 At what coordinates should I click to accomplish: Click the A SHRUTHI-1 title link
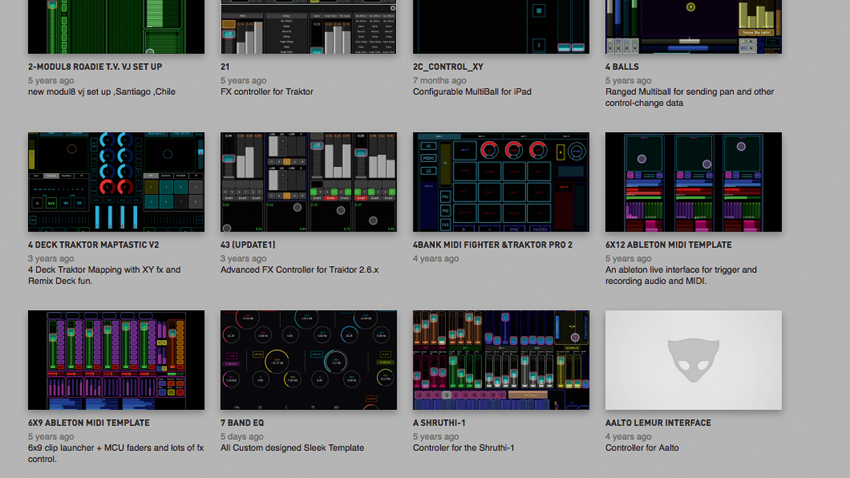[x=439, y=423]
